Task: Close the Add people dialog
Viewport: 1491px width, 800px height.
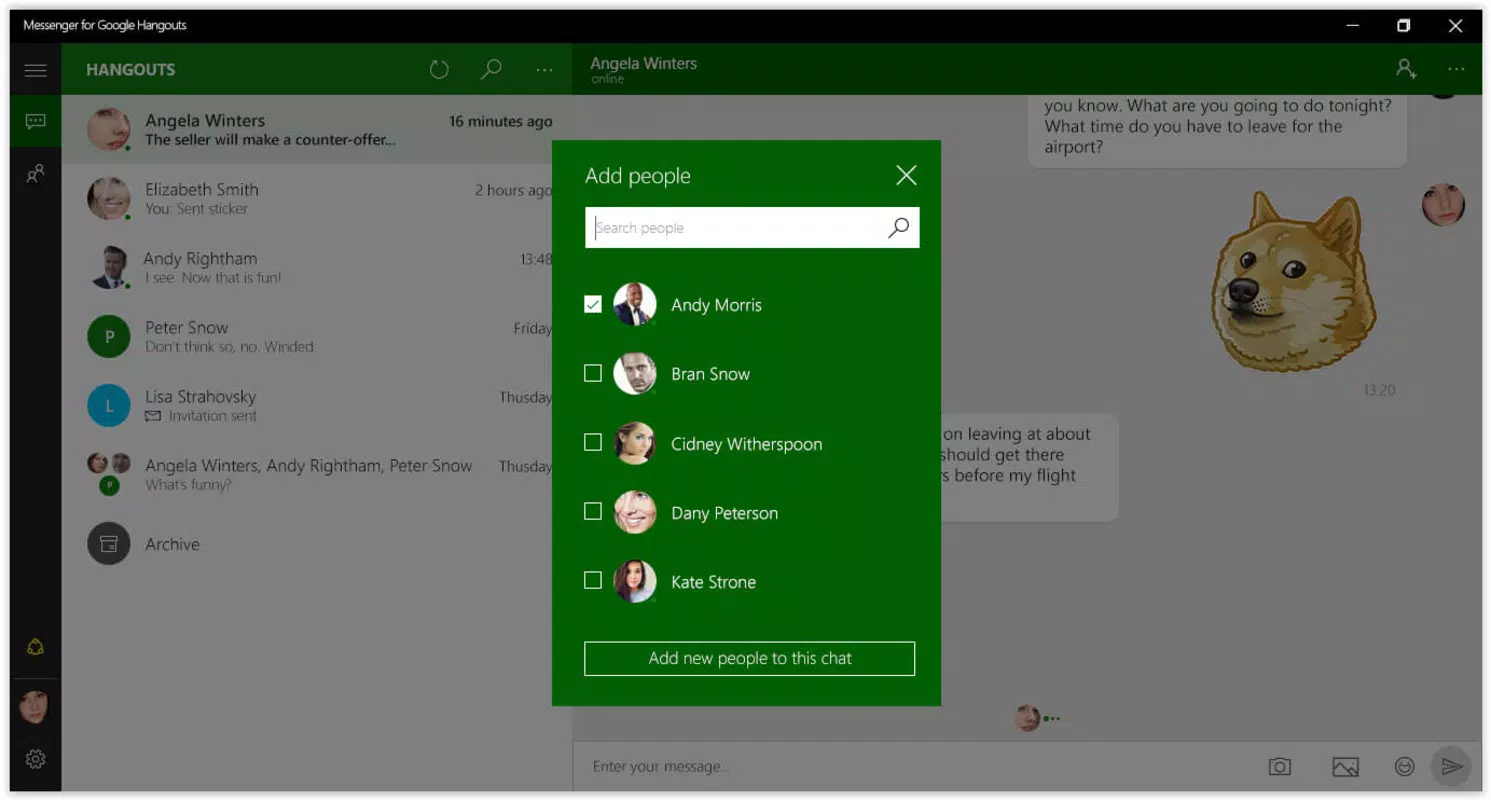Action: pyautogui.click(x=906, y=175)
